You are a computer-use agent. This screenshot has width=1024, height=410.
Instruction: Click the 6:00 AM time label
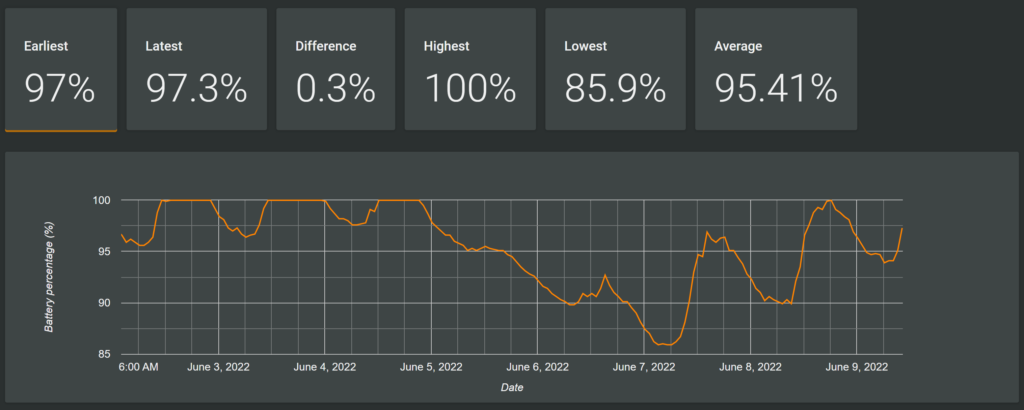point(138,368)
